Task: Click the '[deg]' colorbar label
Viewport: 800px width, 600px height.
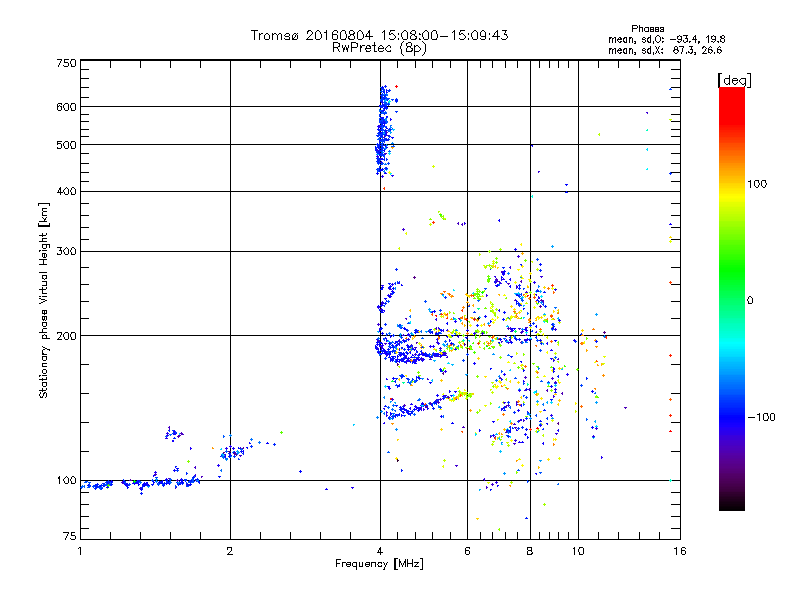Action: [x=734, y=81]
